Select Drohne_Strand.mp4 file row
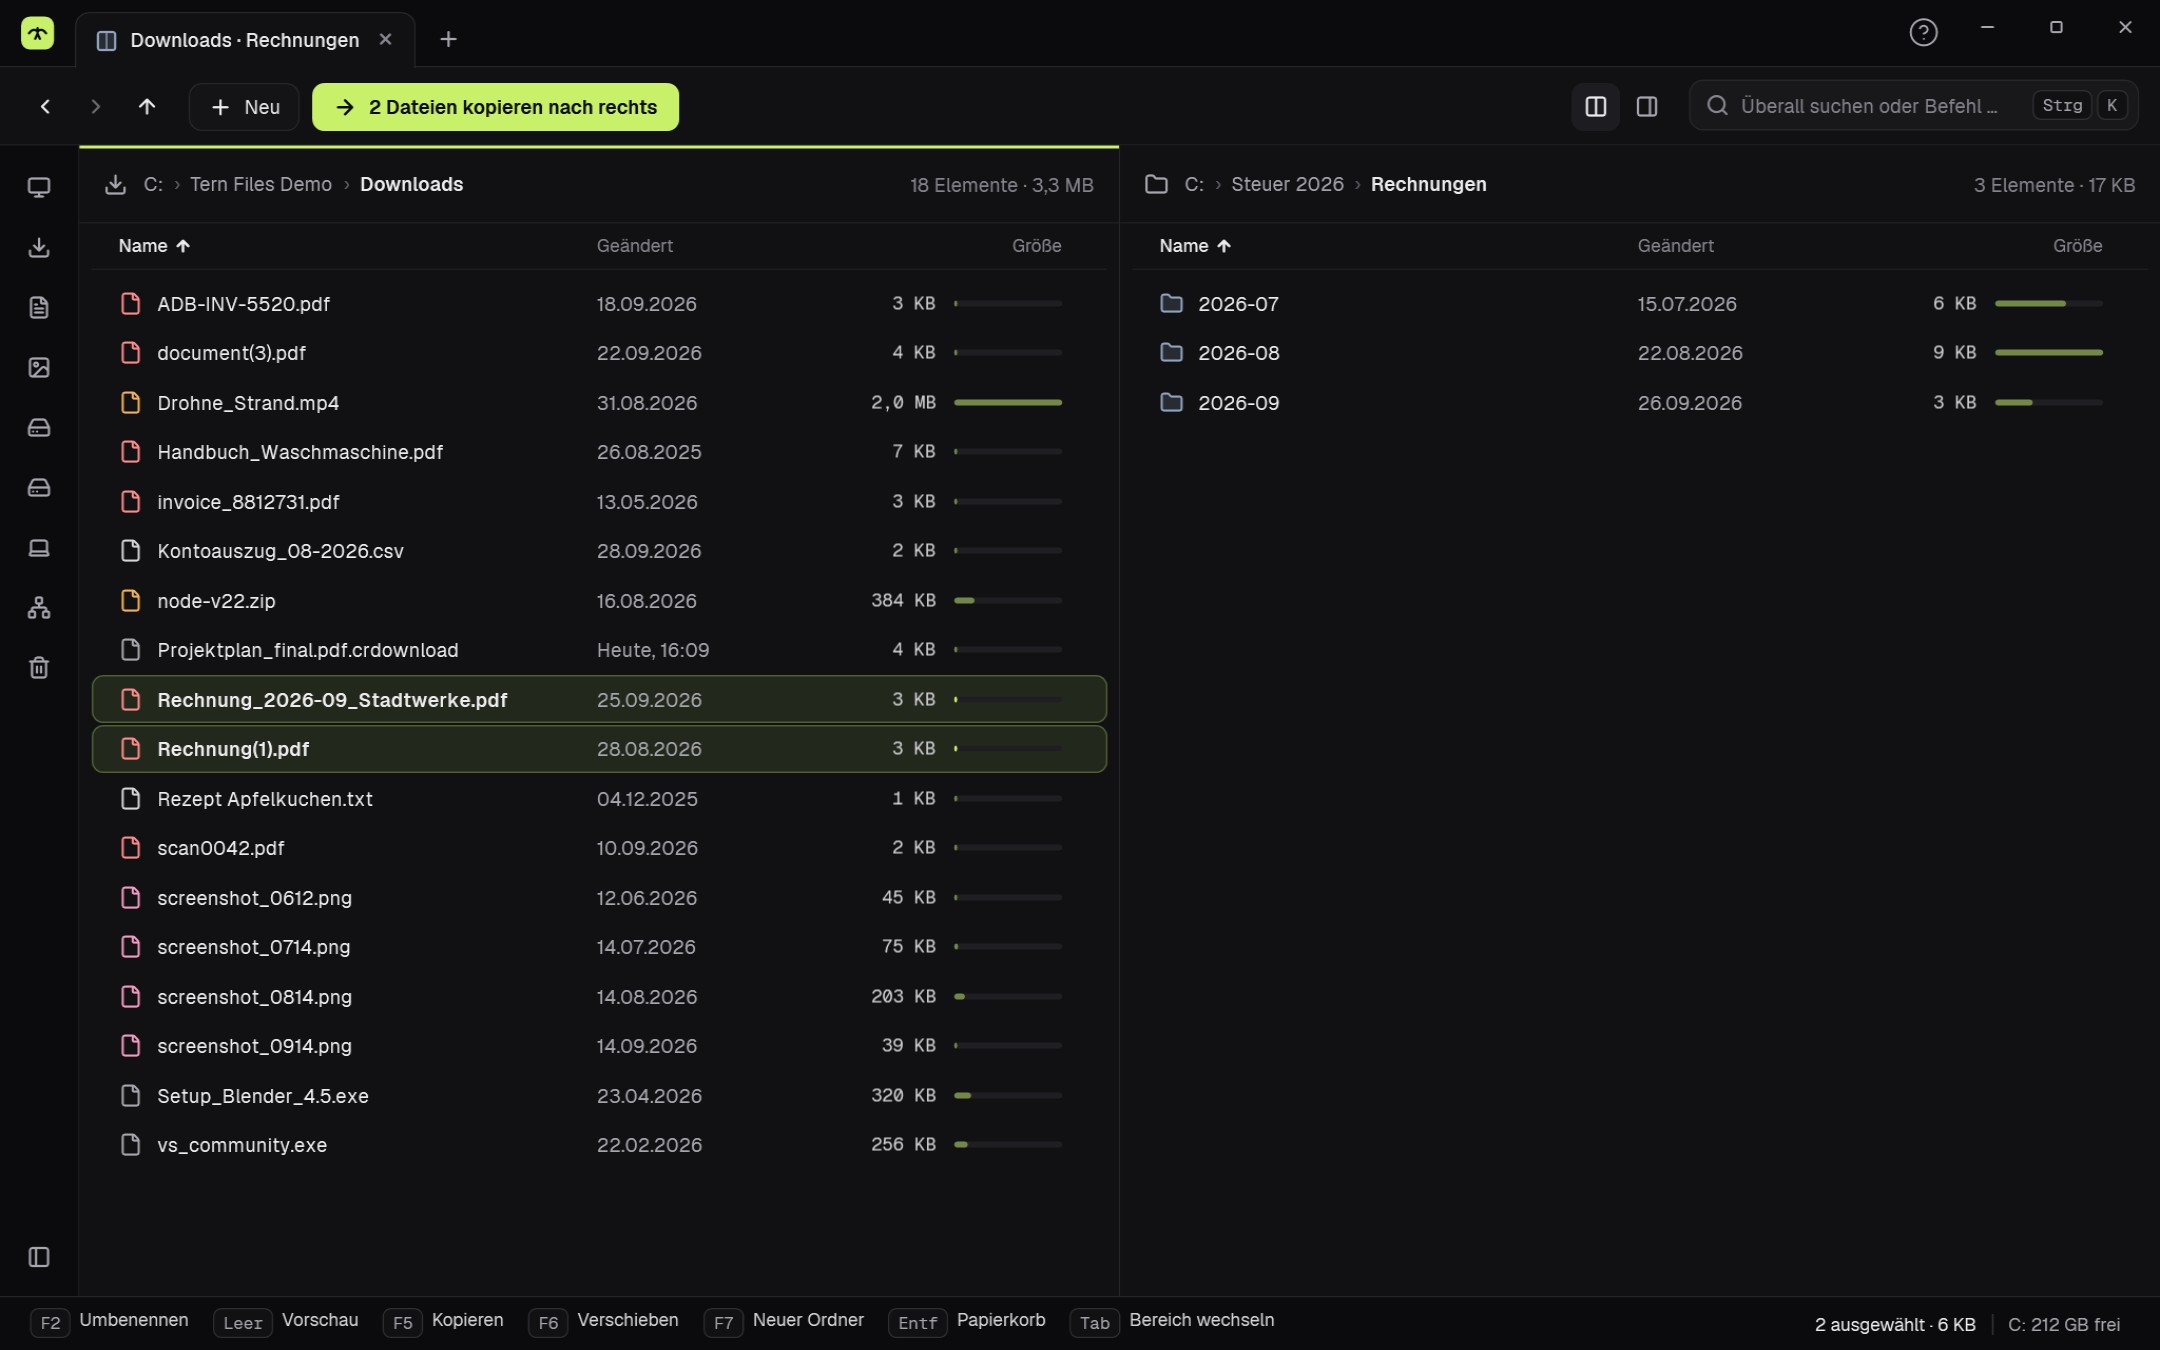2160x1350 pixels. [599, 402]
